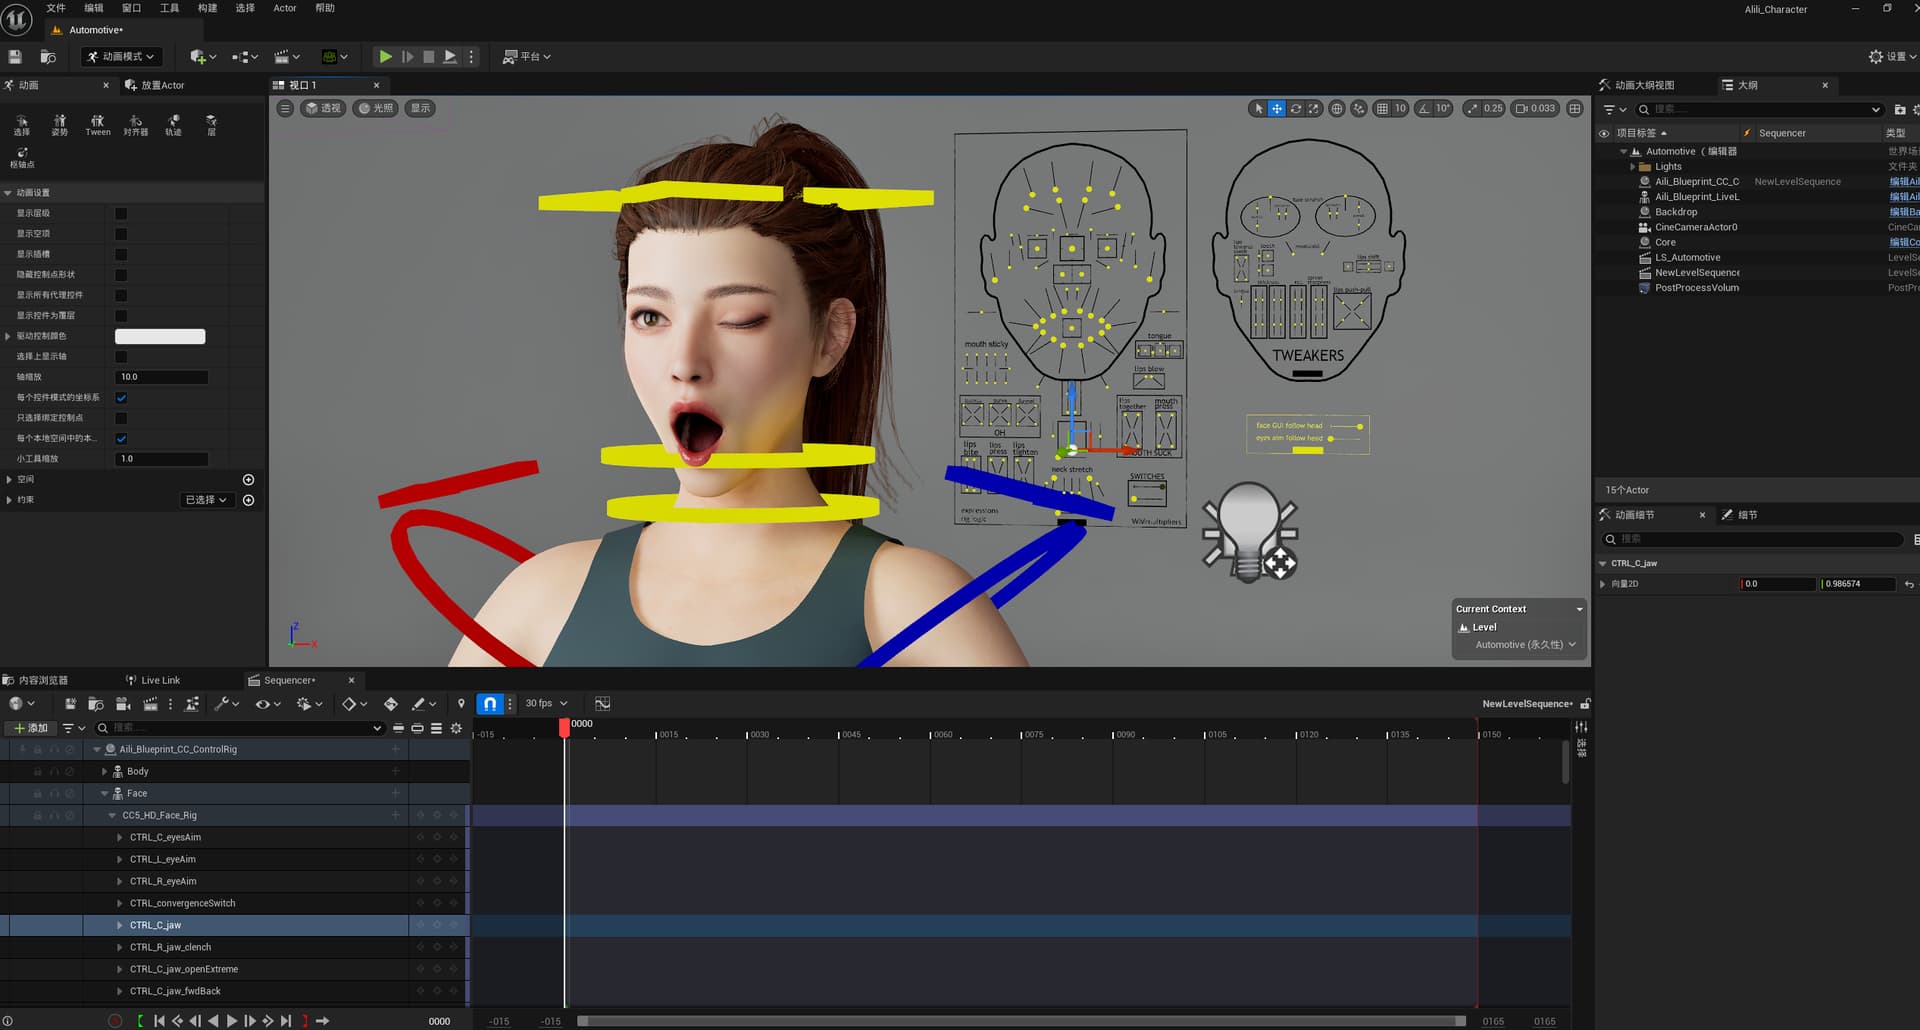The width and height of the screenshot is (1920, 1030).
Task: Select the CTRL_R_jaw_clench track
Action: 170,947
